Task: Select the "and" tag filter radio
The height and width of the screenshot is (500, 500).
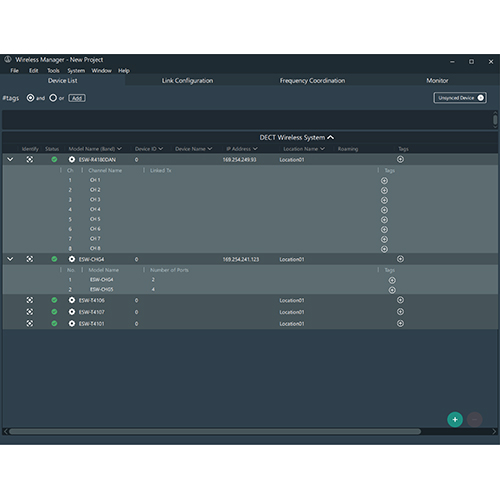Action: point(30,98)
